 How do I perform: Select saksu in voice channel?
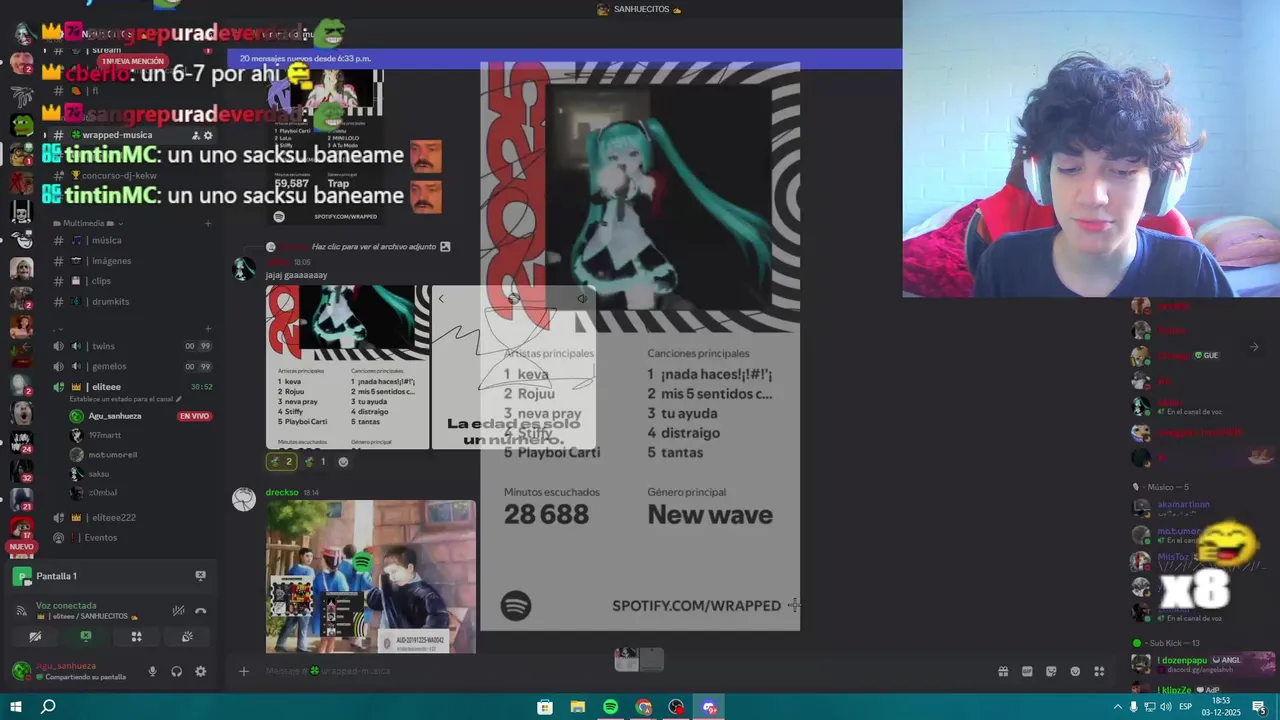pos(99,474)
